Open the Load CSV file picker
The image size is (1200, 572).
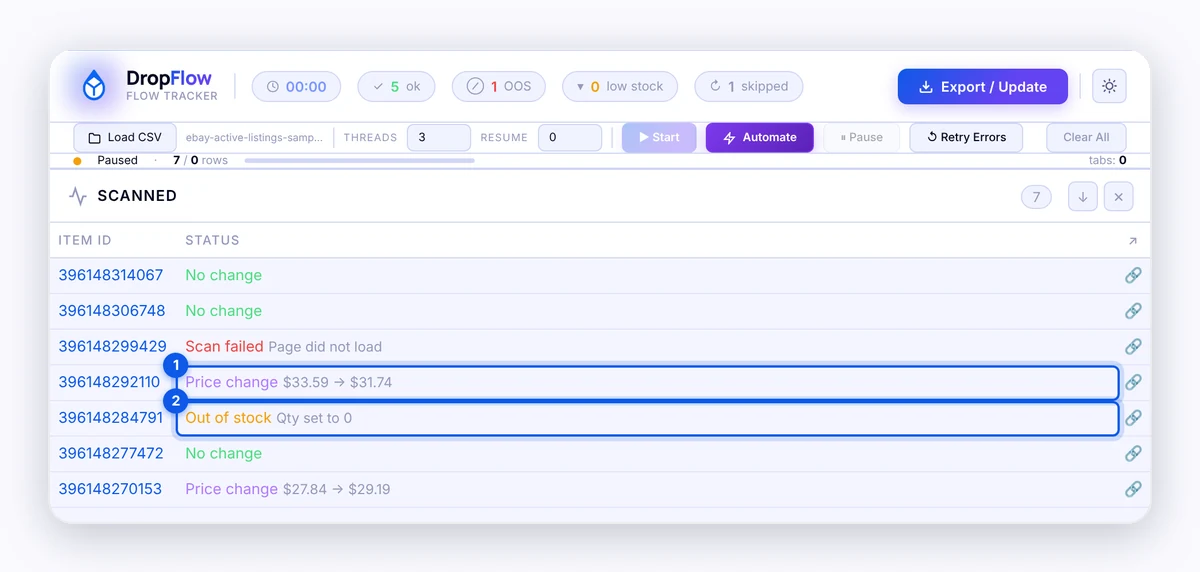[125, 137]
